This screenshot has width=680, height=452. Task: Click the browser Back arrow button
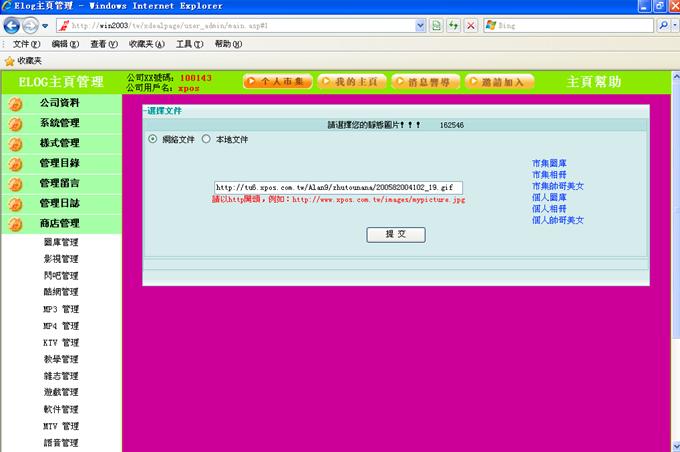[x=14, y=25]
